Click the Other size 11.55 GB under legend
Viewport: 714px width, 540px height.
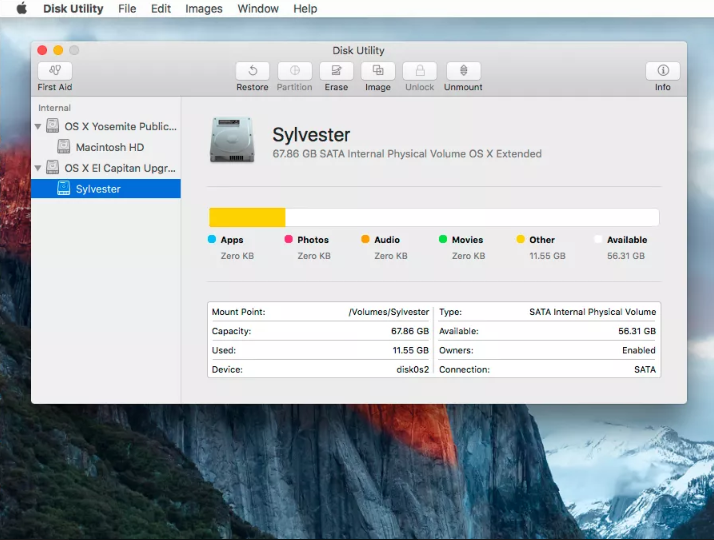(547, 256)
